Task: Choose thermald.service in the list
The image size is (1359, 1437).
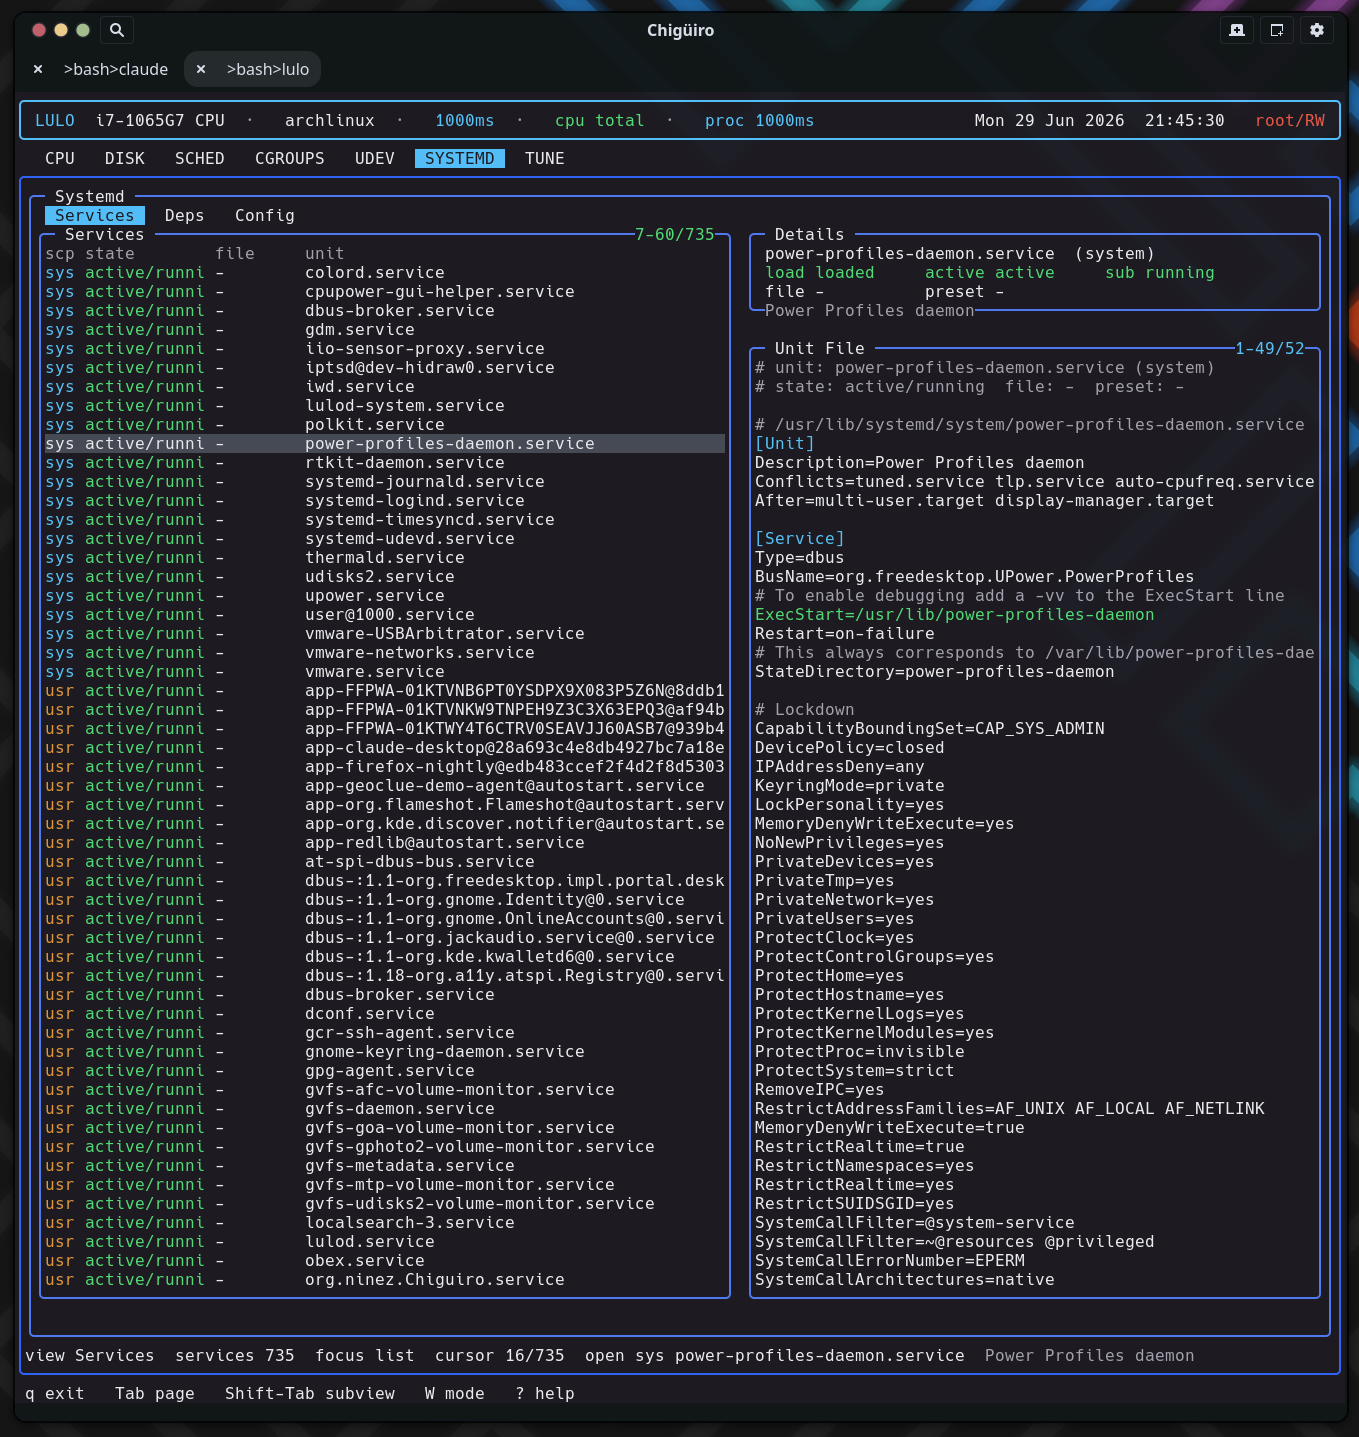Action: [385, 557]
